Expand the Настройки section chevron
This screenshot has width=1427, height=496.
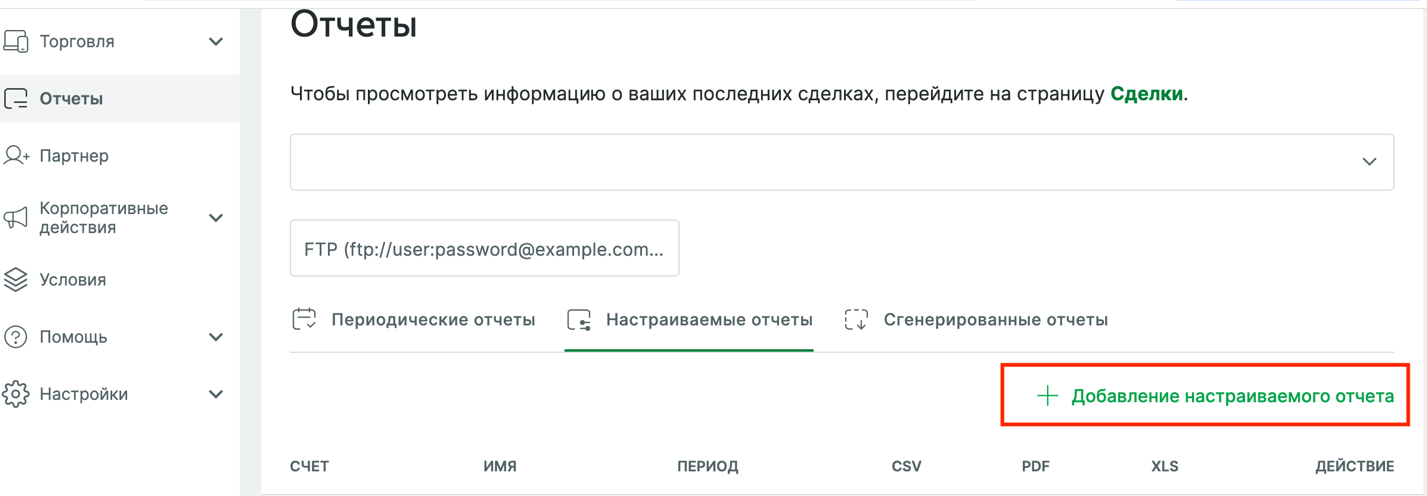[x=216, y=394]
